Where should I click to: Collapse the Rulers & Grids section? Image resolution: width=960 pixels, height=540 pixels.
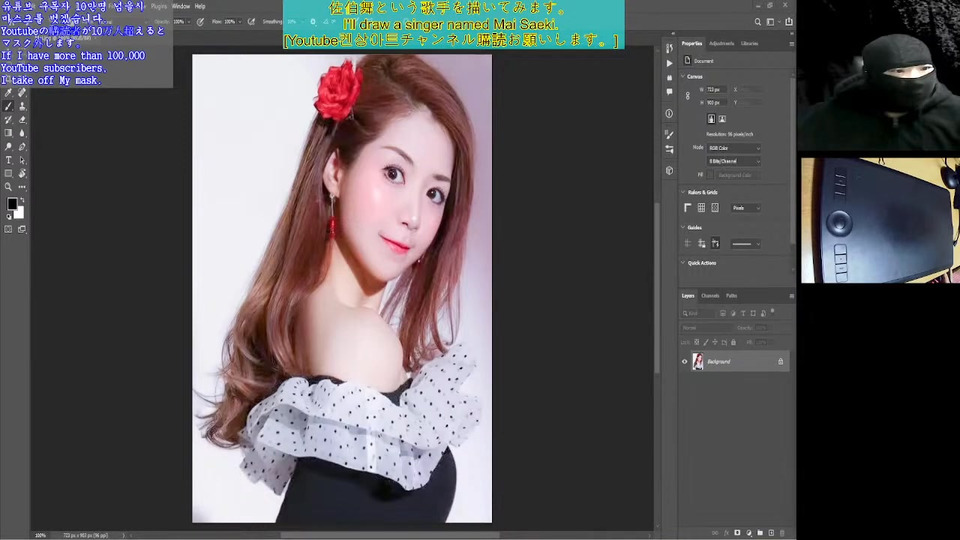[683, 192]
